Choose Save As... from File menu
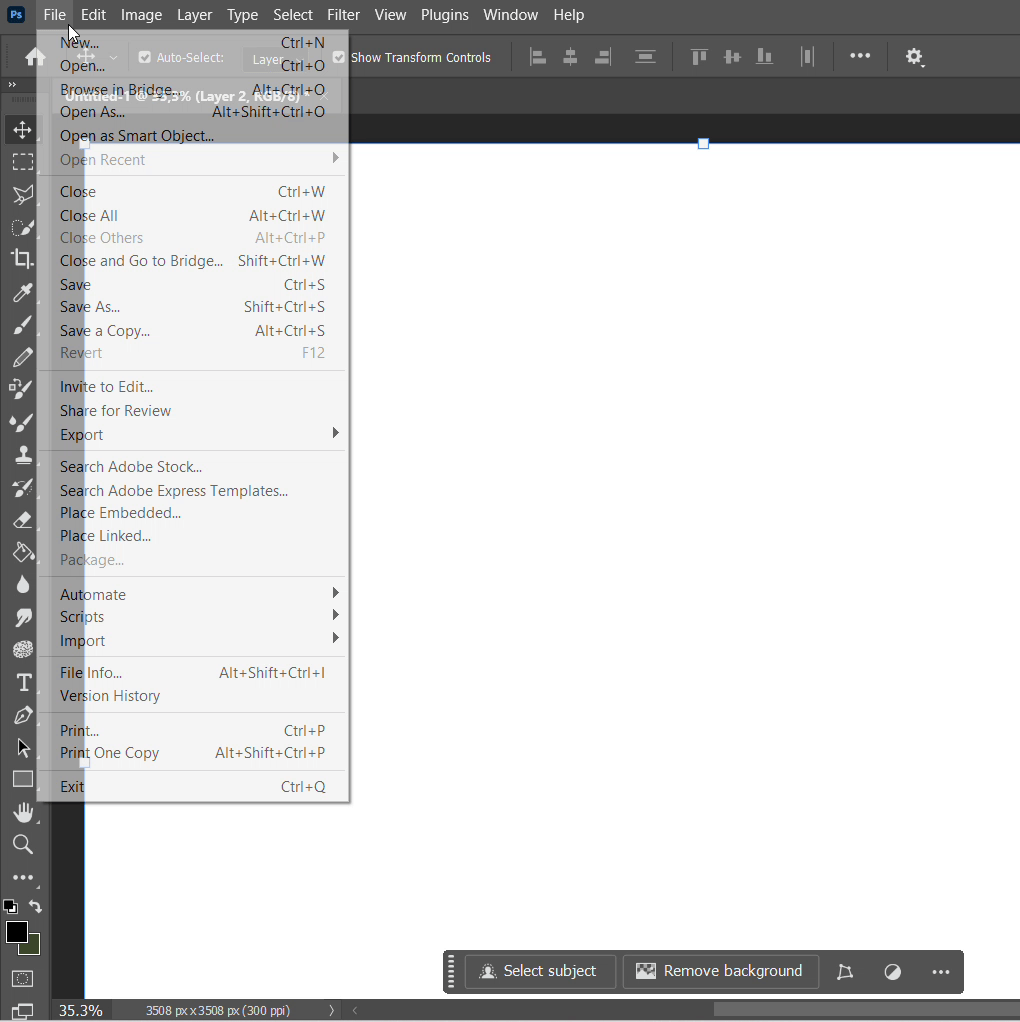The width and height of the screenshot is (1020, 1022). pyautogui.click(x=90, y=307)
